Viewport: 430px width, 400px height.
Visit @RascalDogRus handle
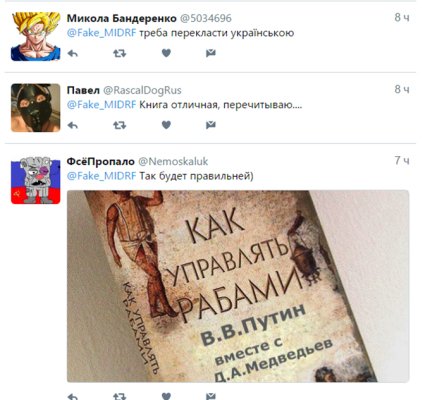[142, 90]
